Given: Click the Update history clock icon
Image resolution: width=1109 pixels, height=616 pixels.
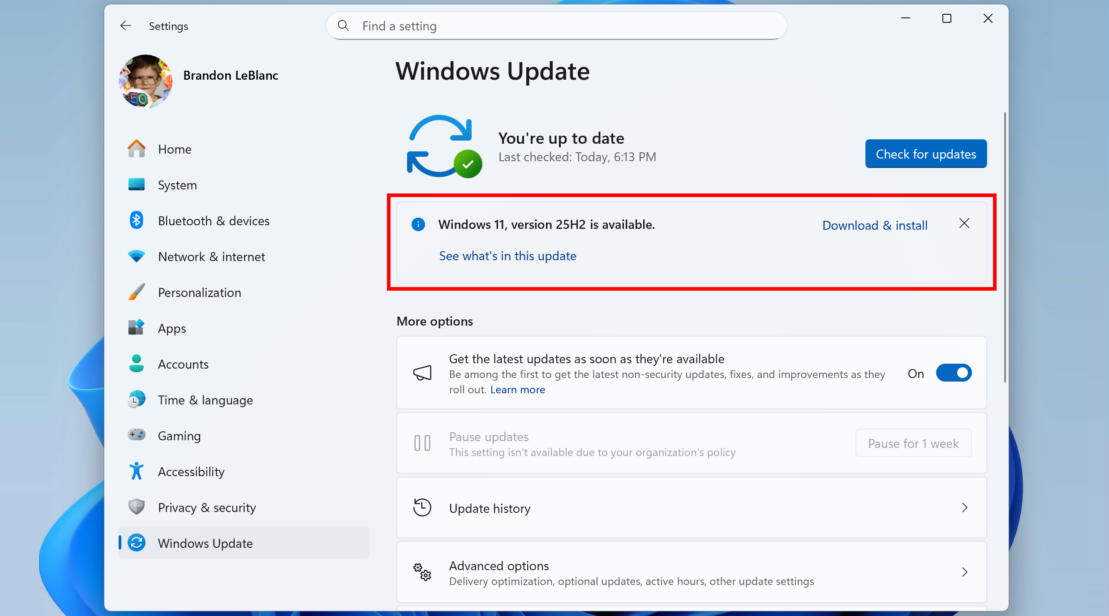Looking at the screenshot, I should tap(422, 508).
